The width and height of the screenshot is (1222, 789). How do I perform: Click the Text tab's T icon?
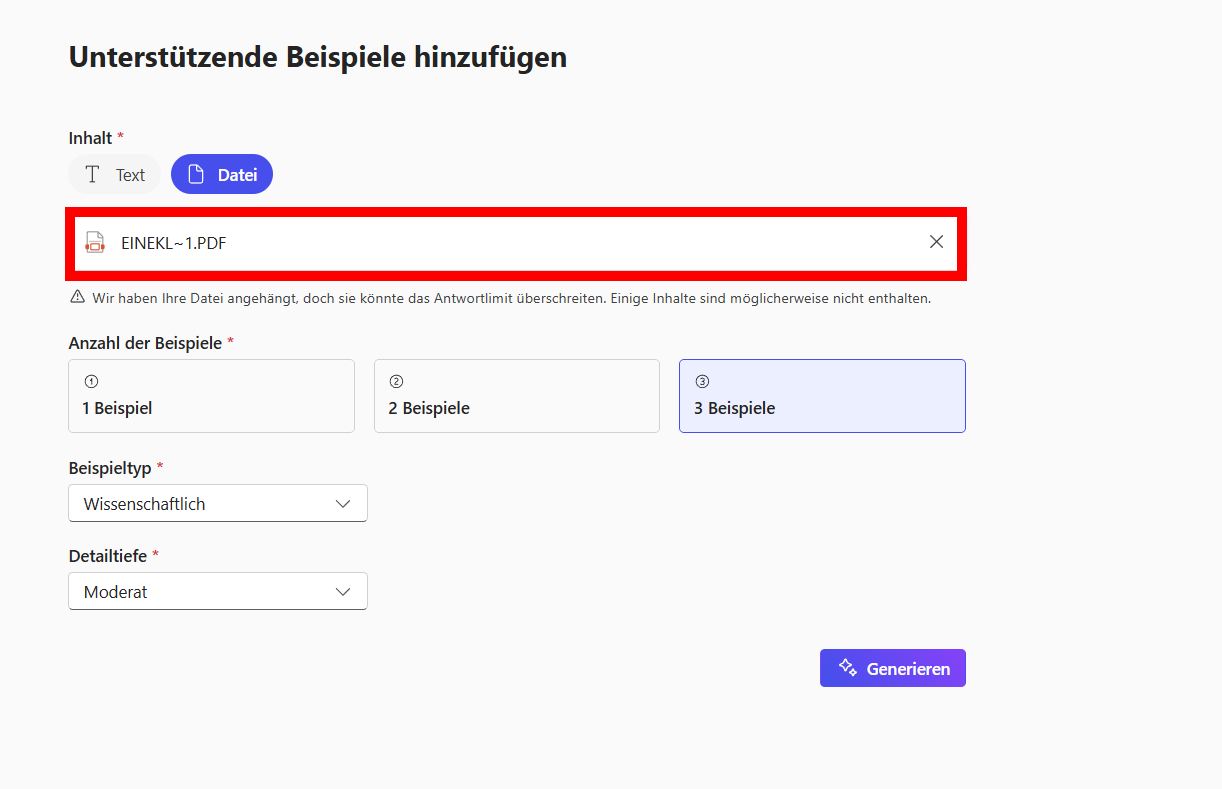[93, 175]
